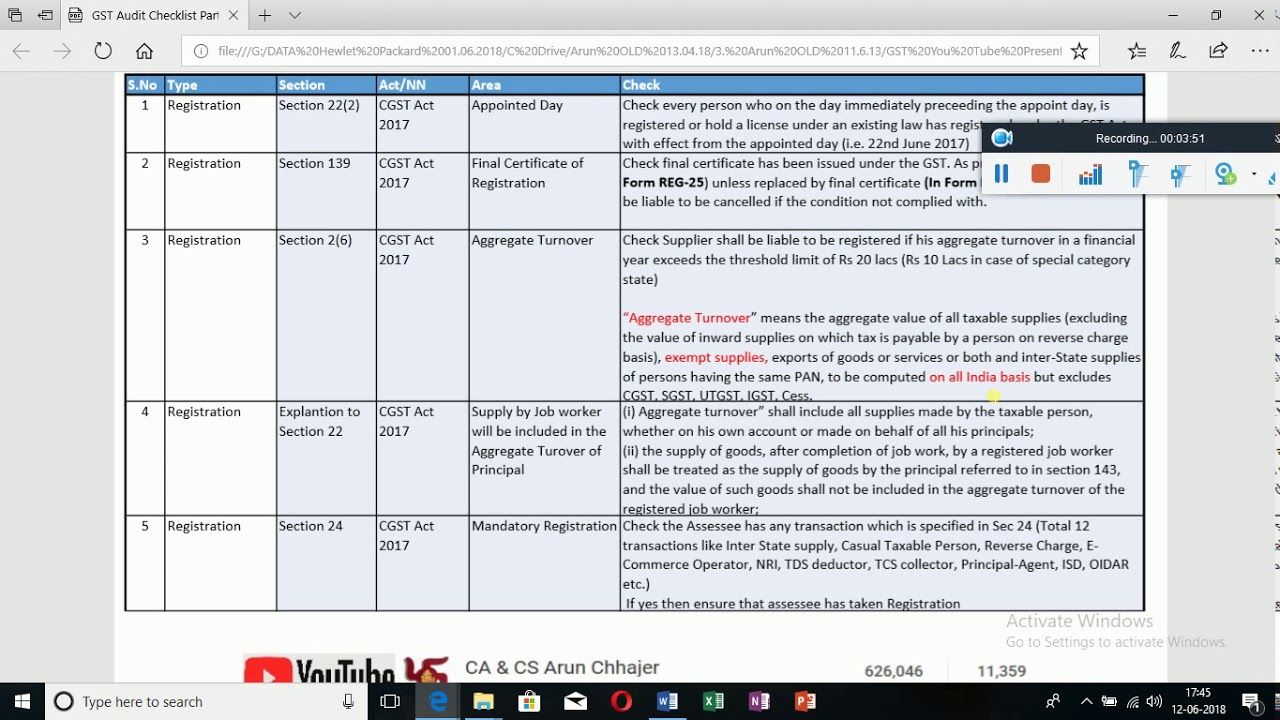Open File Explorer from the taskbar
Screen dimensions: 1280x720
(484, 702)
